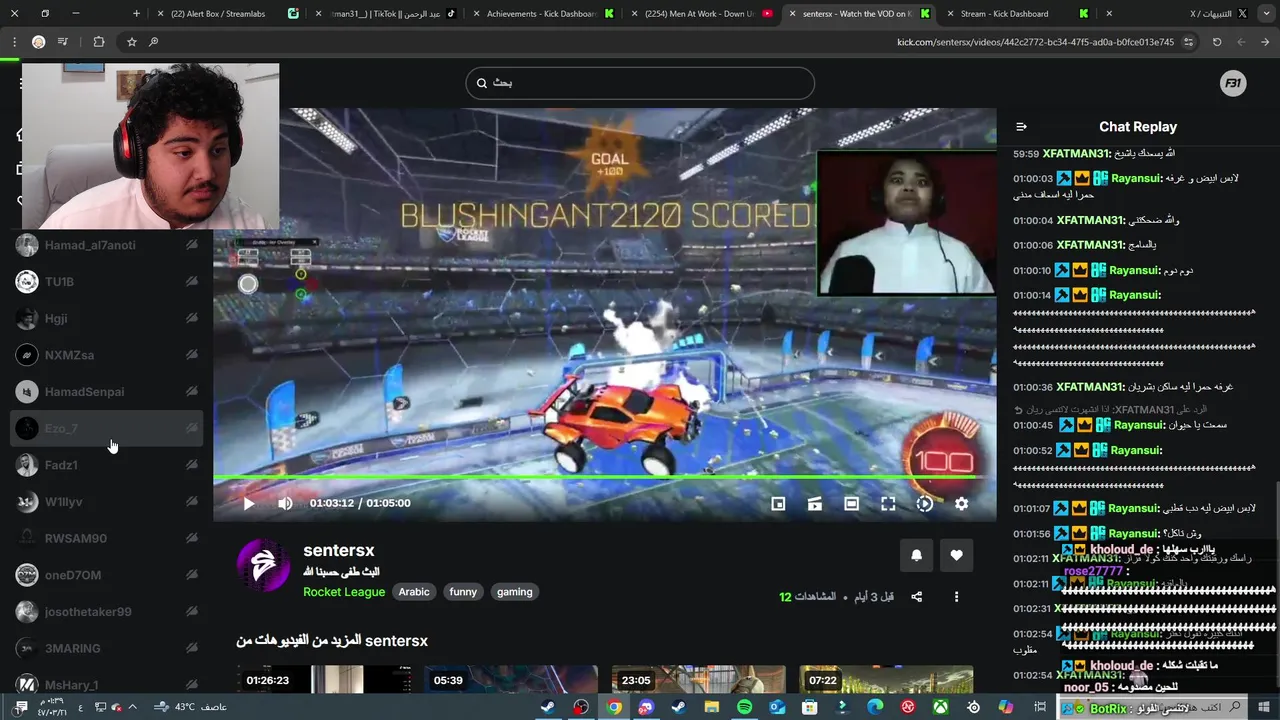Open the clip creation button in player
1280x720 pixels.
pyautogui.click(x=815, y=504)
